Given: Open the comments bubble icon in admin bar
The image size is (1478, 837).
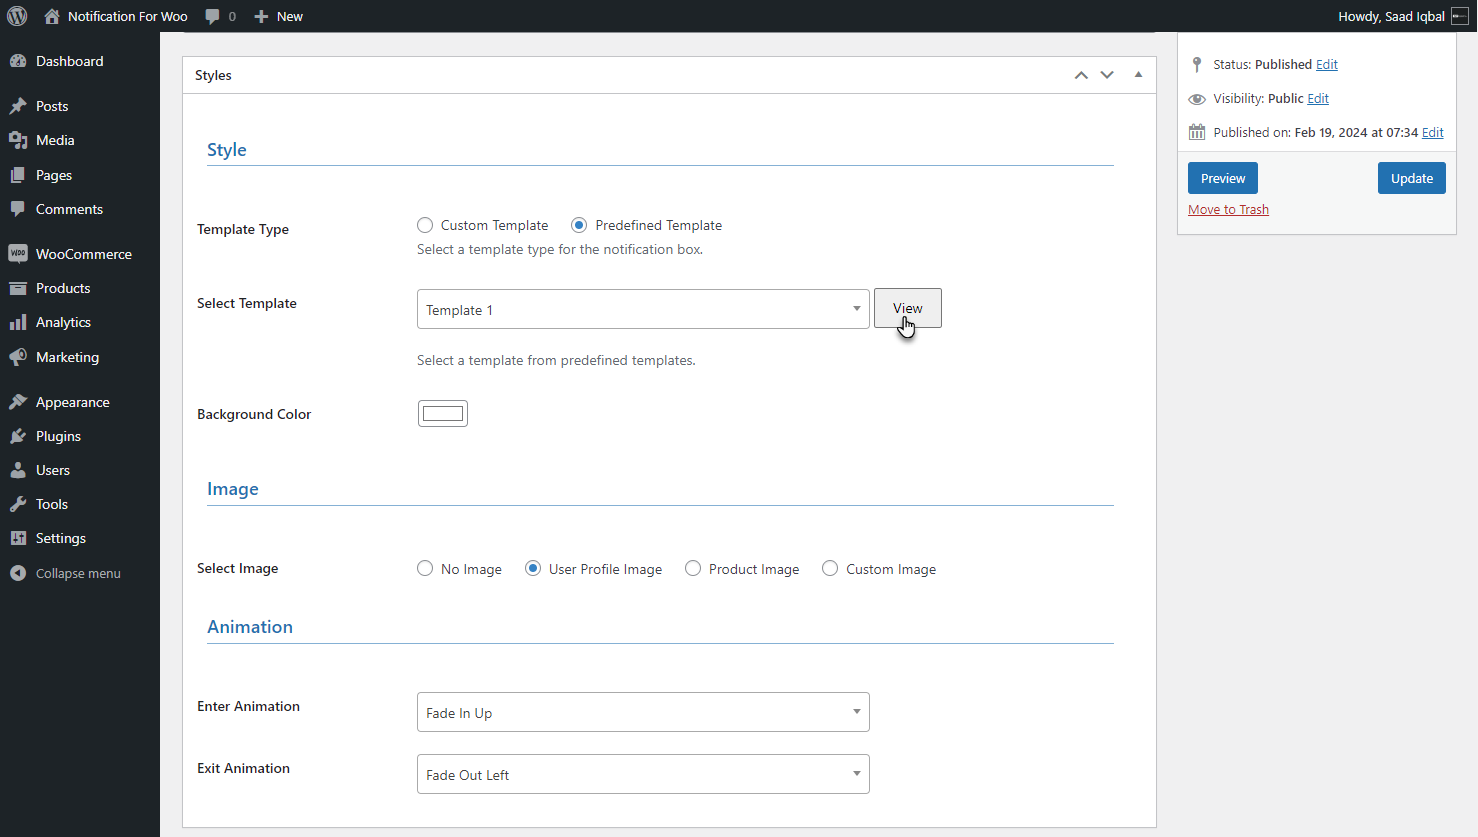Looking at the screenshot, I should 212,16.
